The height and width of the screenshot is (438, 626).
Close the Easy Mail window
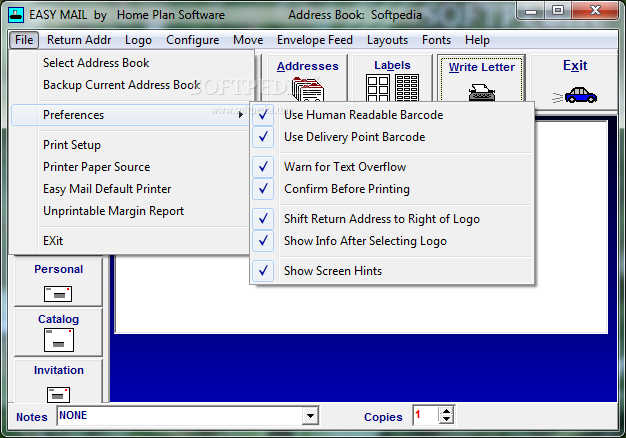click(x=595, y=11)
